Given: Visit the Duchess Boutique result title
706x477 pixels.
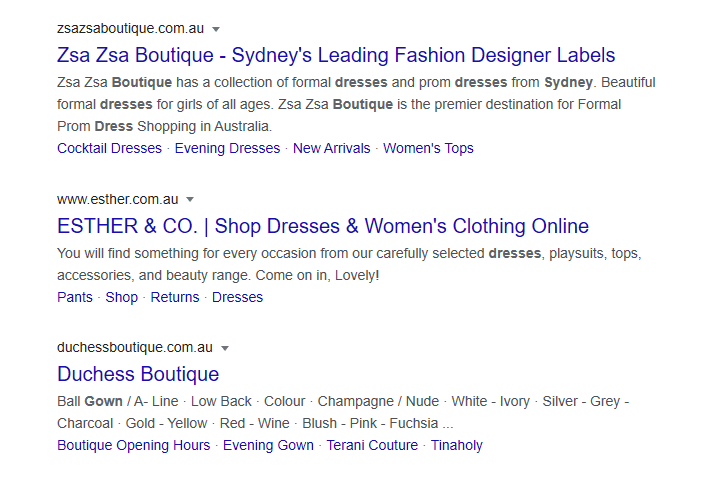Looking at the screenshot, I should [x=138, y=374].
